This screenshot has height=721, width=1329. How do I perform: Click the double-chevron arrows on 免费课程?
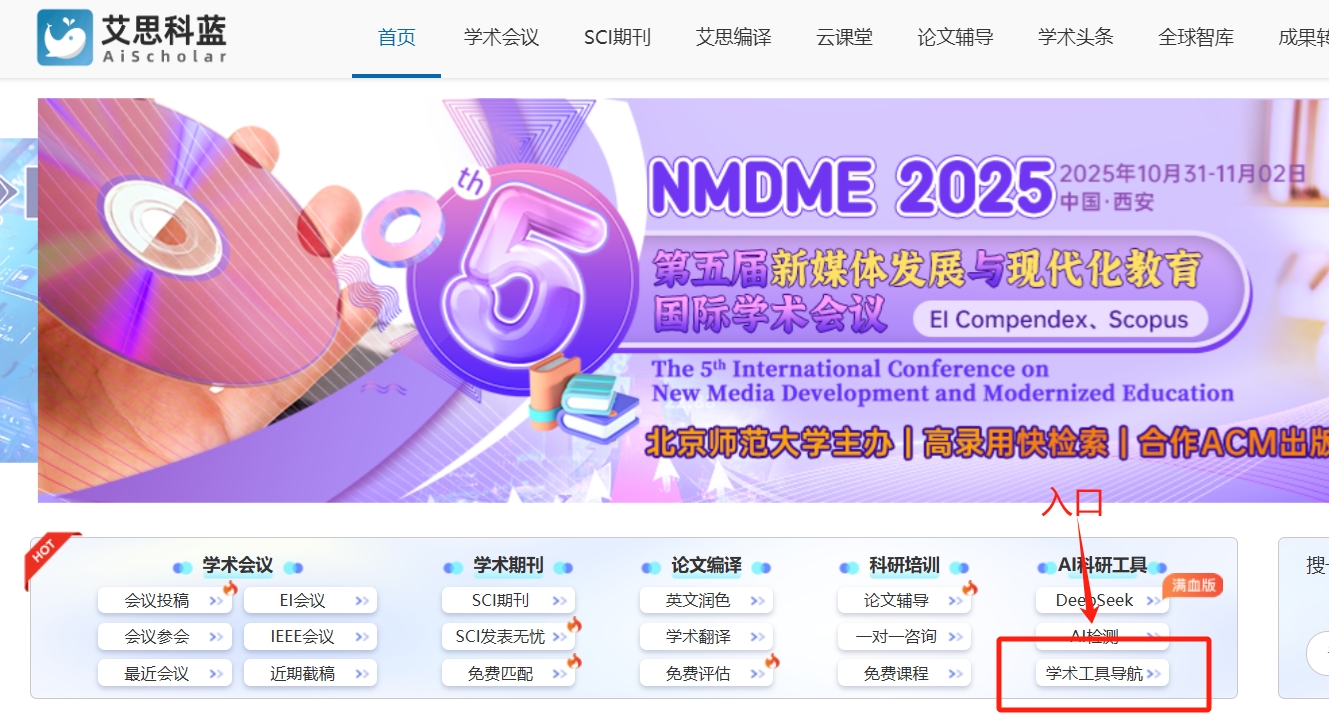pos(958,673)
